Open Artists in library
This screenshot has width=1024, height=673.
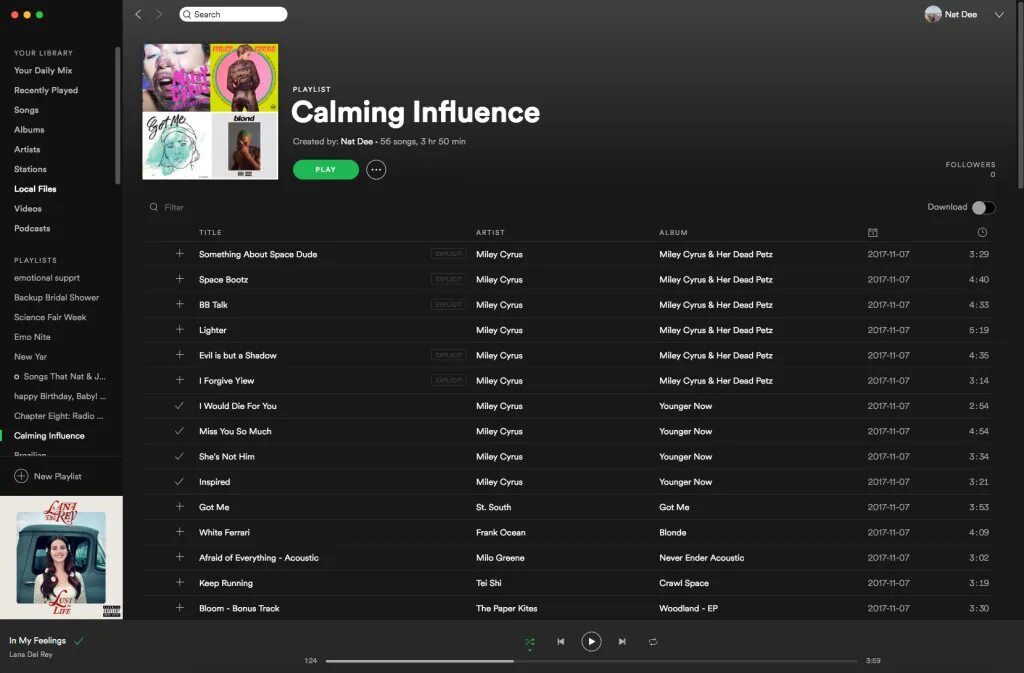[27, 149]
